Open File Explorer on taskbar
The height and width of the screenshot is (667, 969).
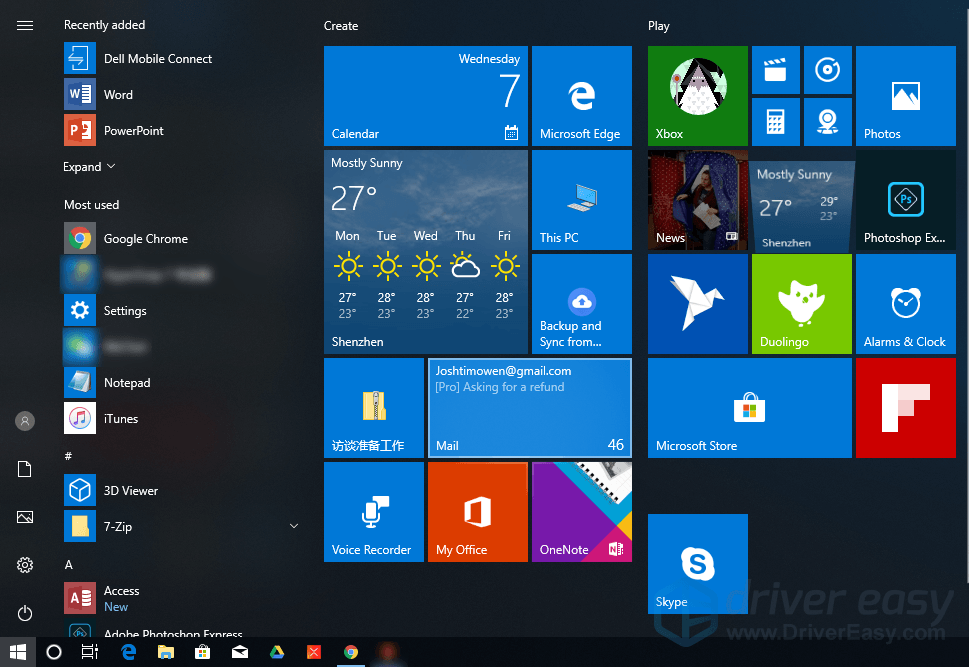(166, 652)
